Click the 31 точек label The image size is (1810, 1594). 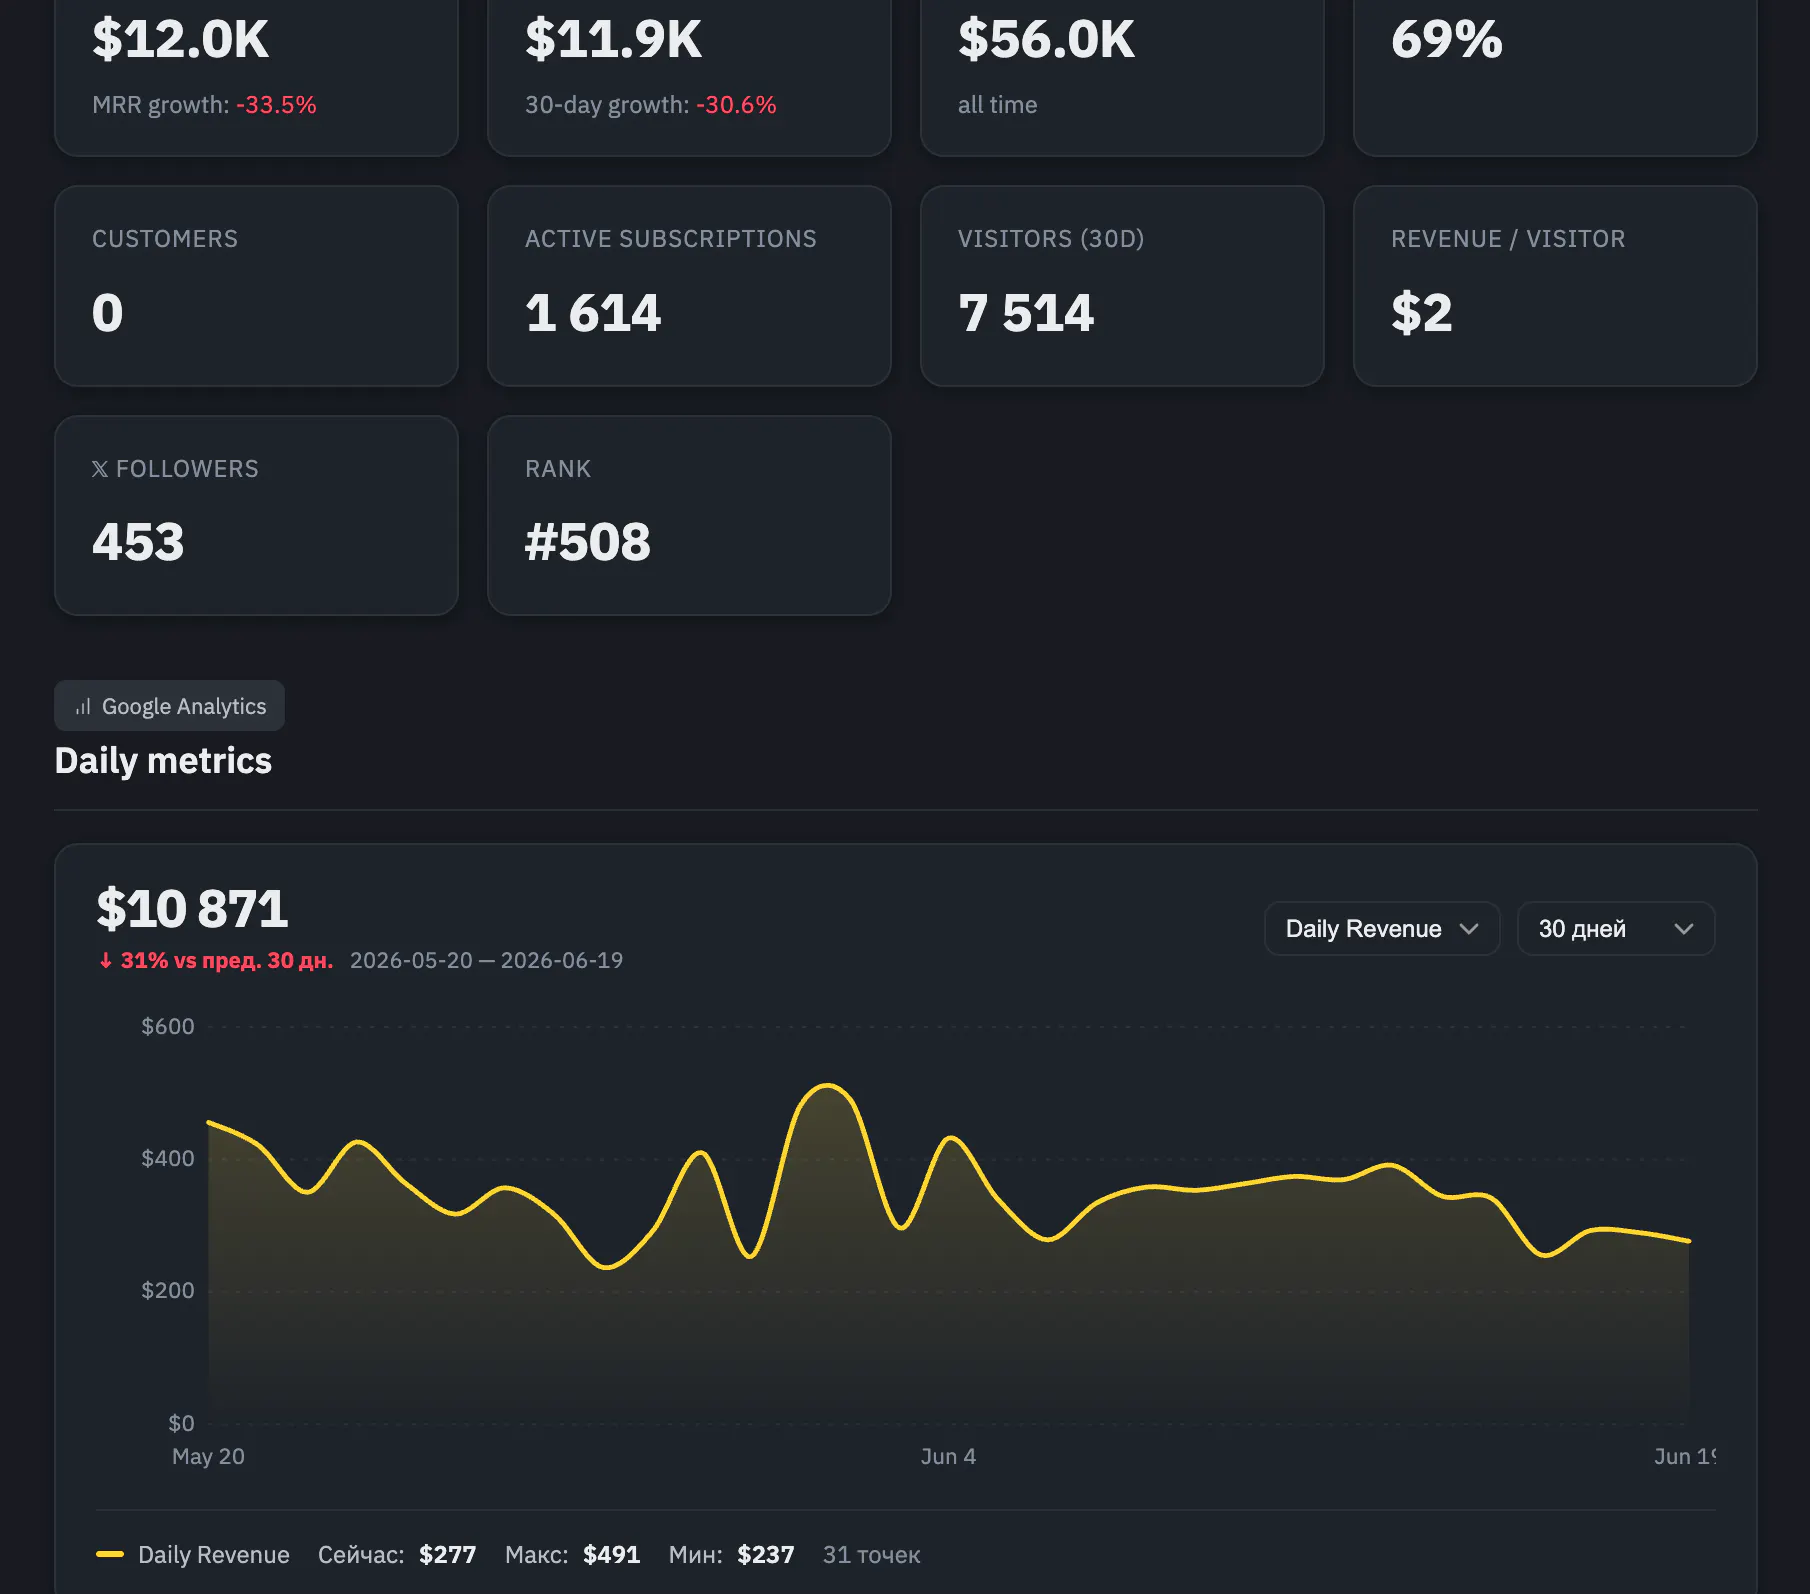click(871, 1555)
